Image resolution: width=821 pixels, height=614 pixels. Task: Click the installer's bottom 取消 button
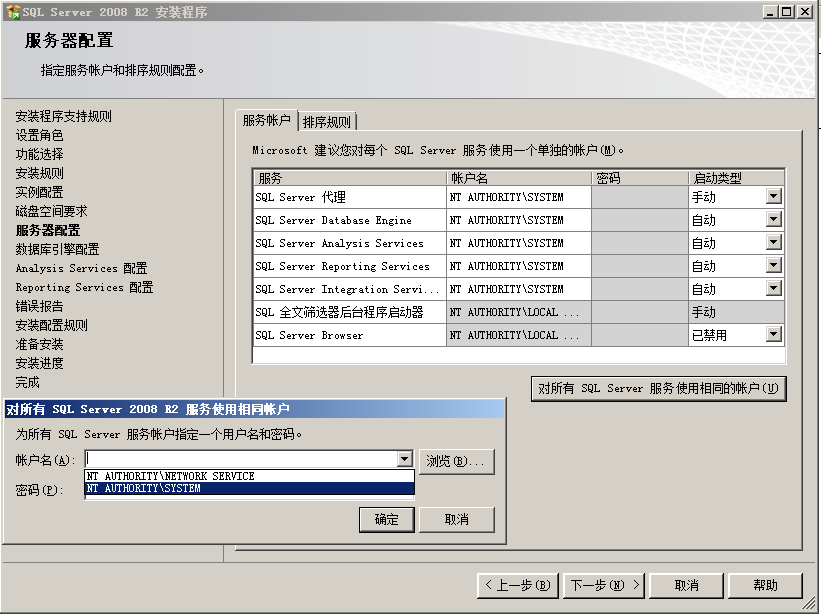click(x=686, y=585)
